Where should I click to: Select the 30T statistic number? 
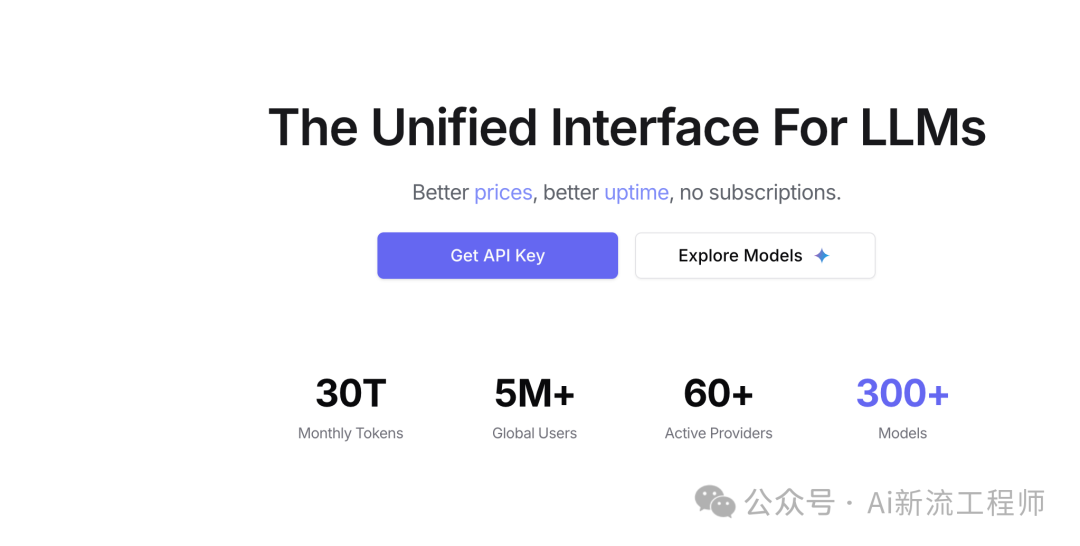350,394
